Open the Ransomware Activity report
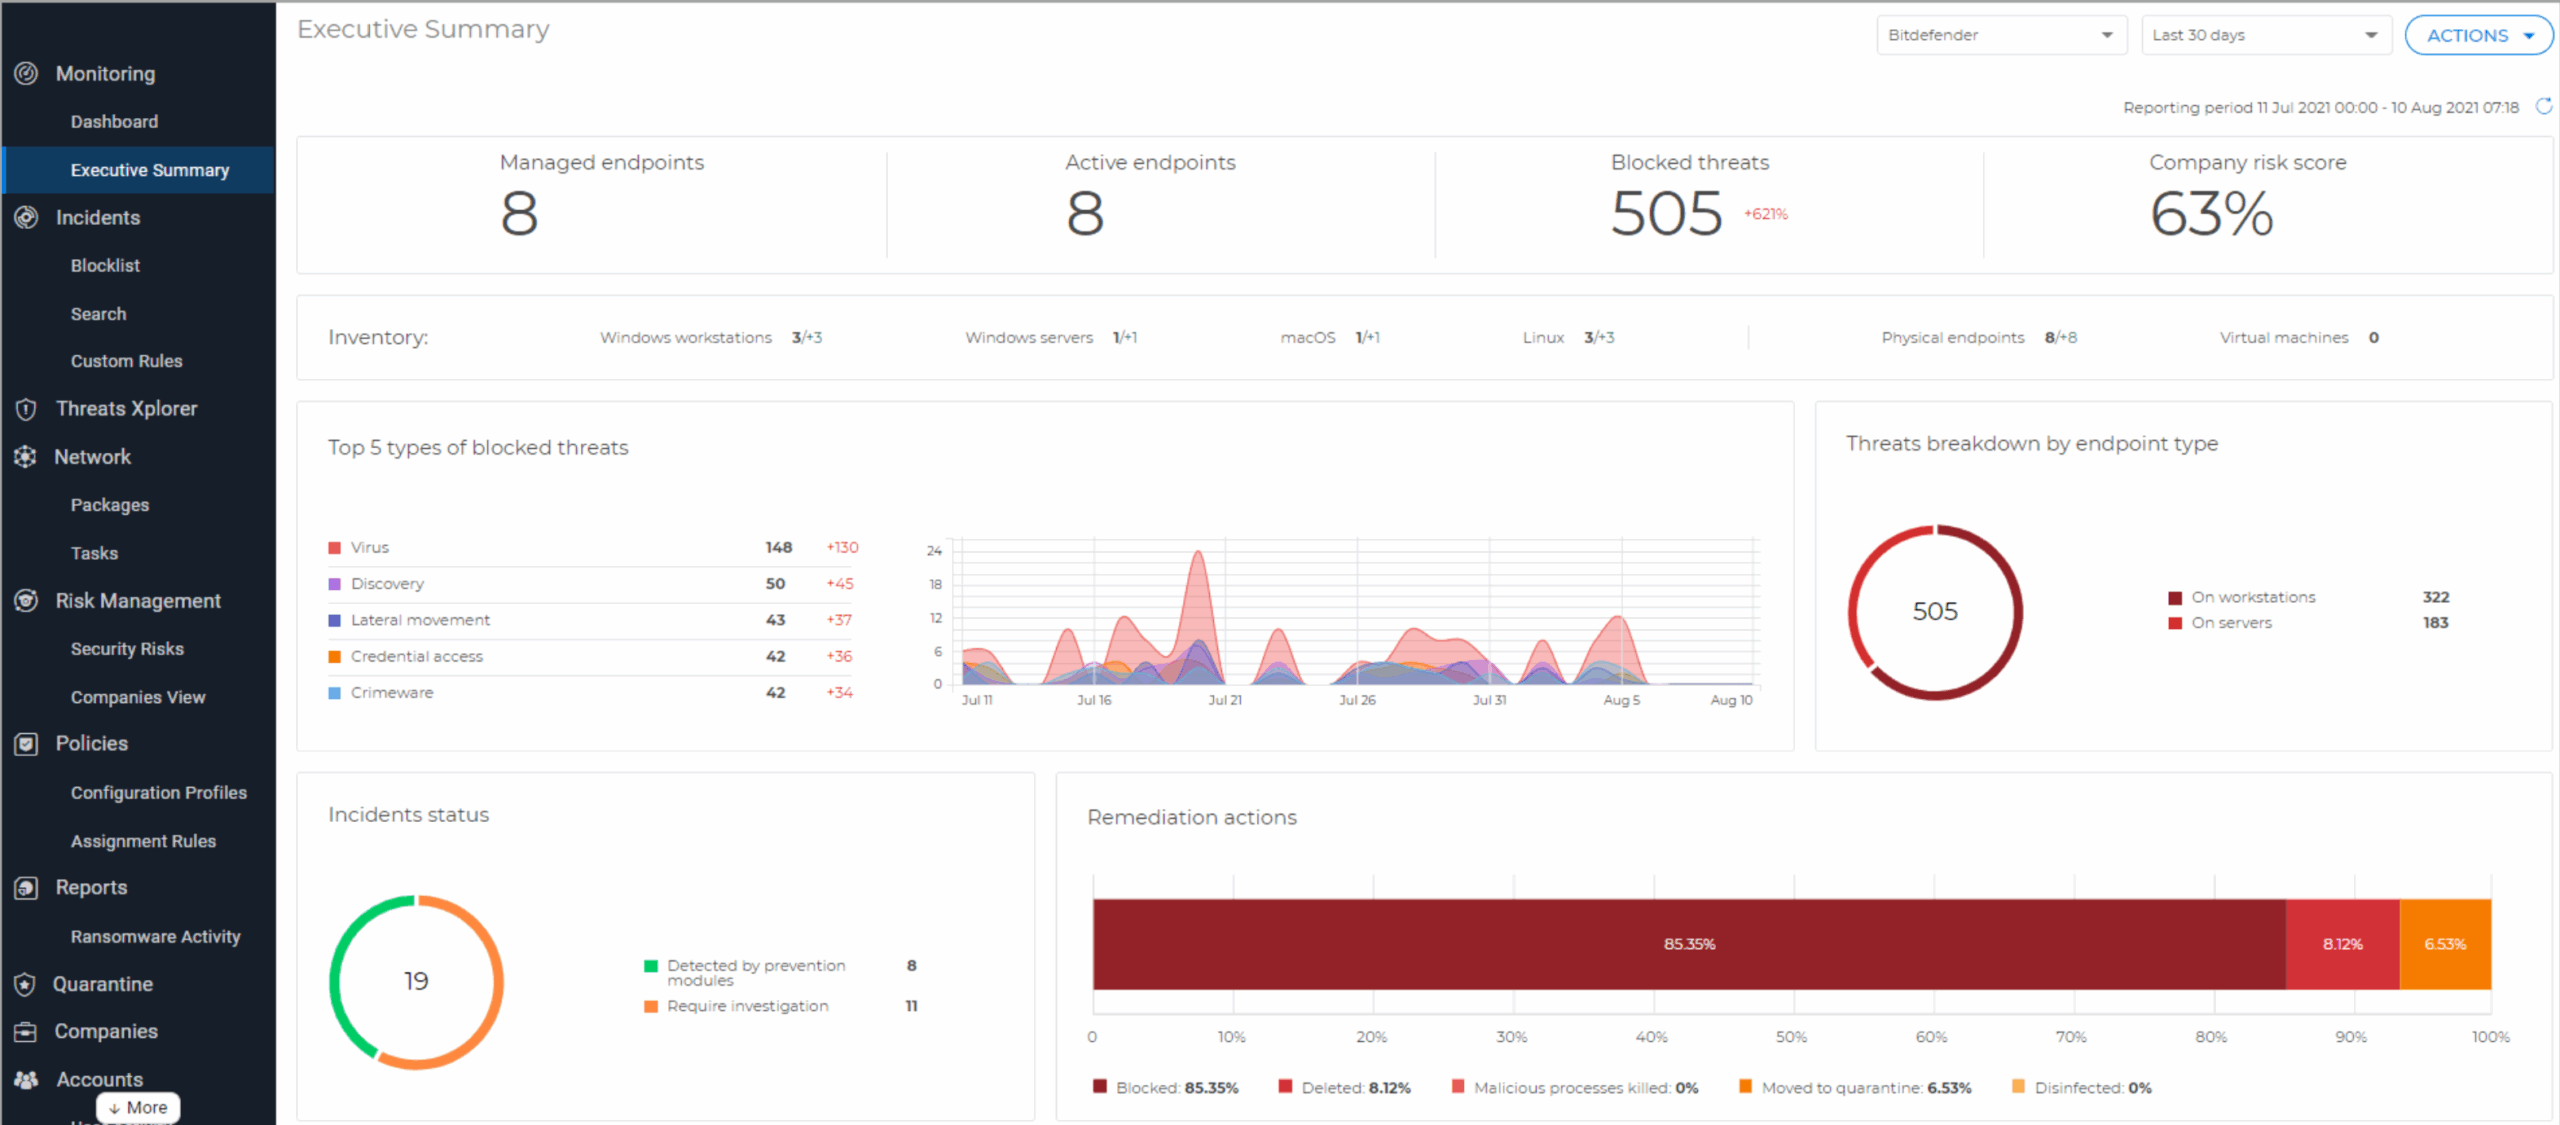This screenshot has height=1125, width=2560. pyautogui.click(x=155, y=936)
